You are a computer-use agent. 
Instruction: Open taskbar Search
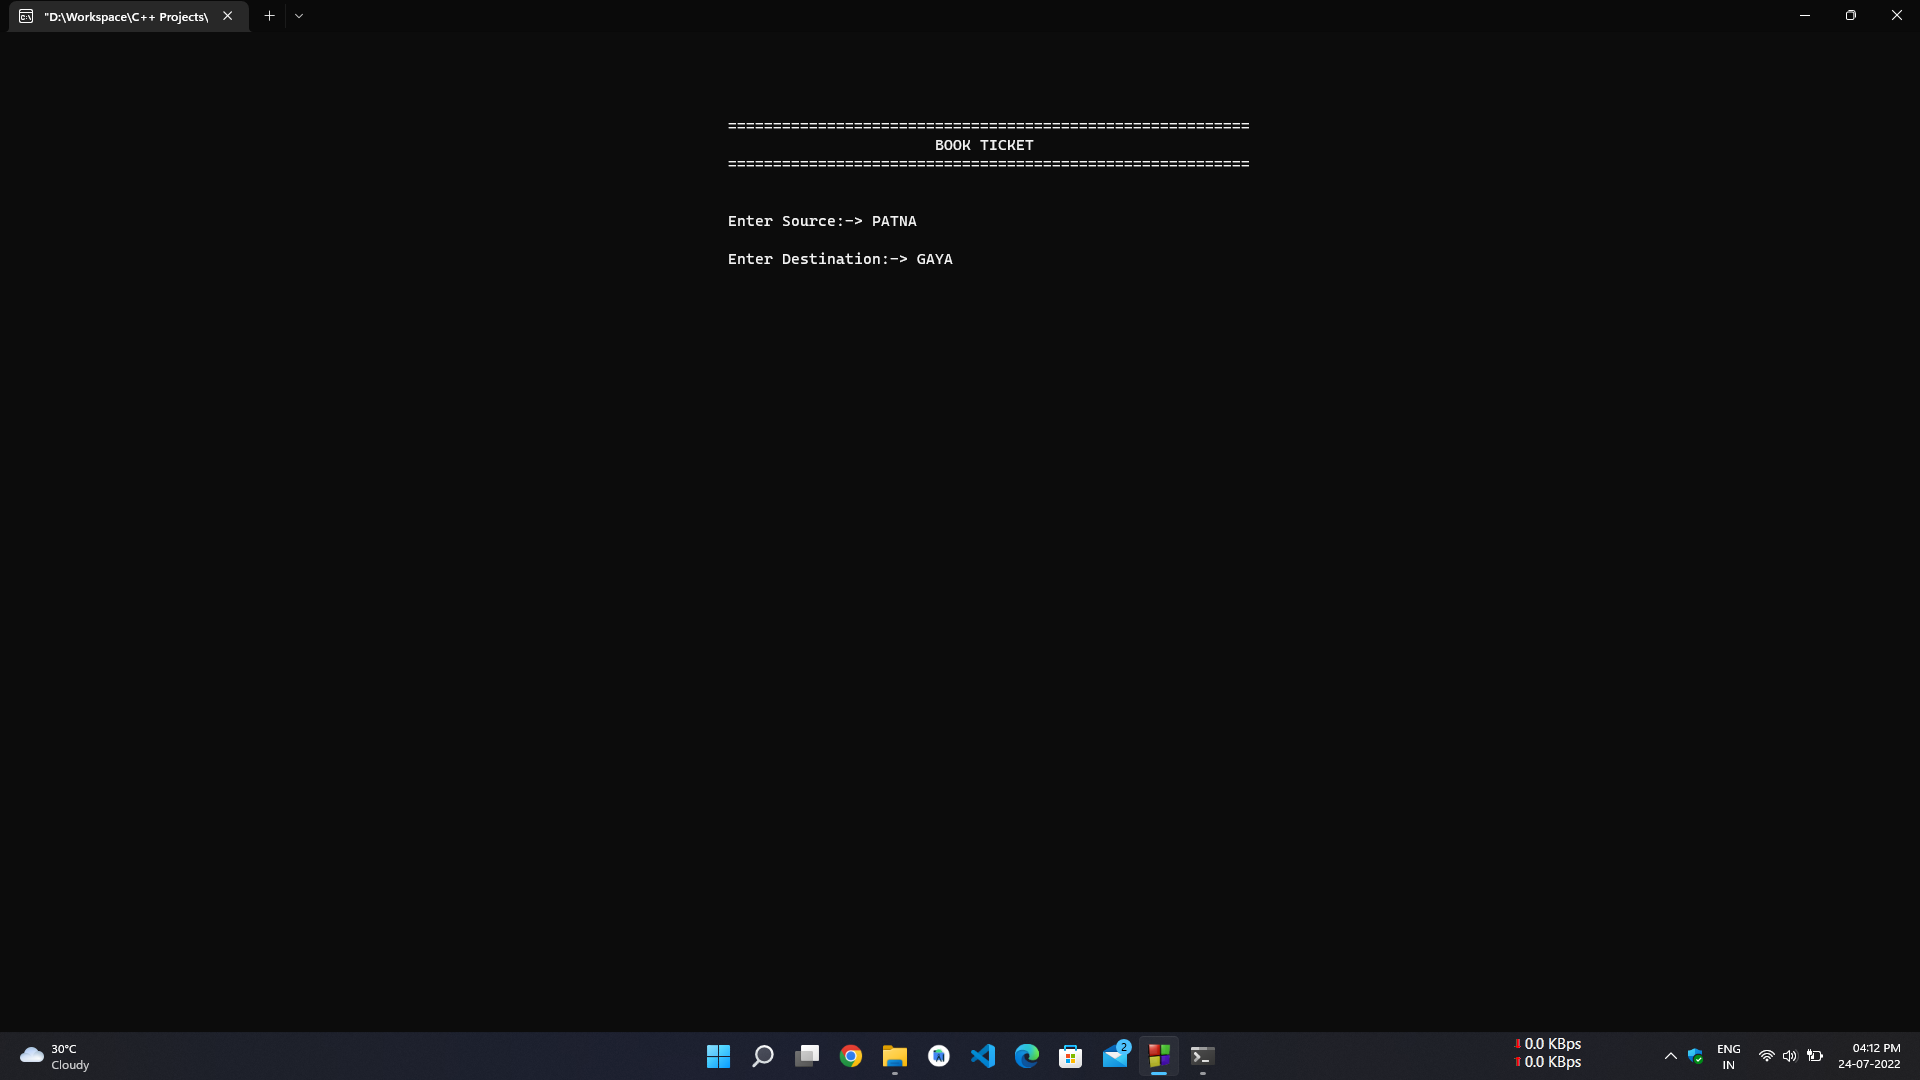pyautogui.click(x=763, y=1056)
